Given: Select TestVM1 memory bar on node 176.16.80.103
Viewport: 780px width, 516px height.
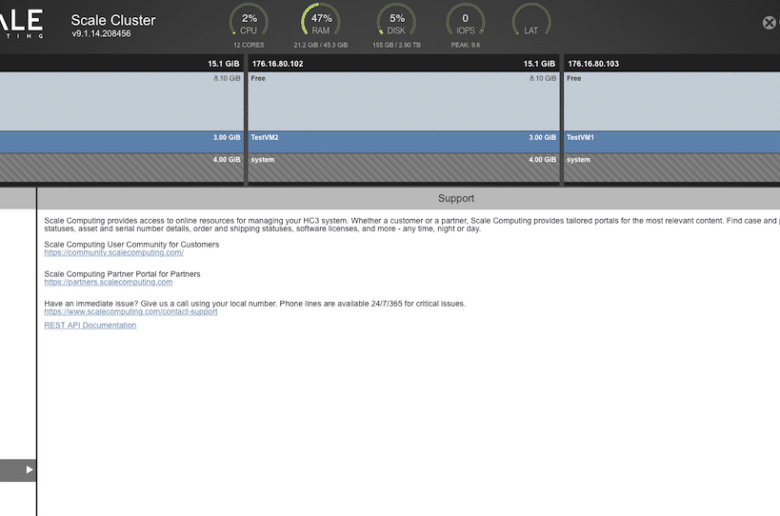Looking at the screenshot, I should pyautogui.click(x=672, y=142).
